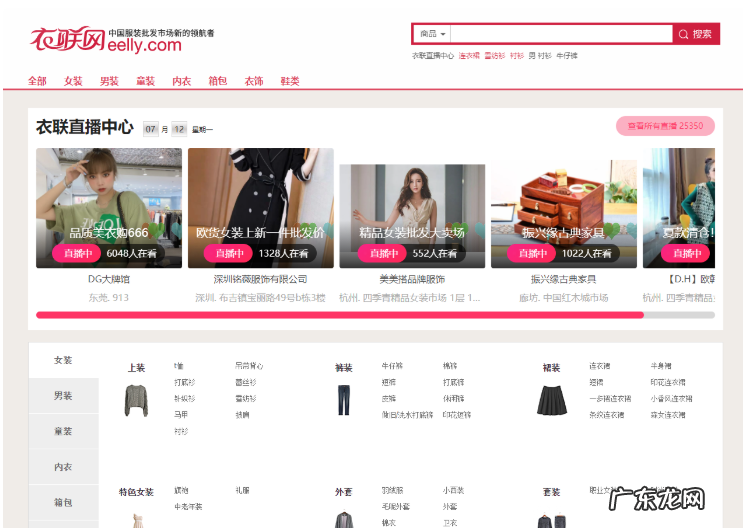Image resolution: width=743 pixels, height=528 pixels.
Task: Click the live stream carousel pink scrollbar
Action: tap(340, 315)
